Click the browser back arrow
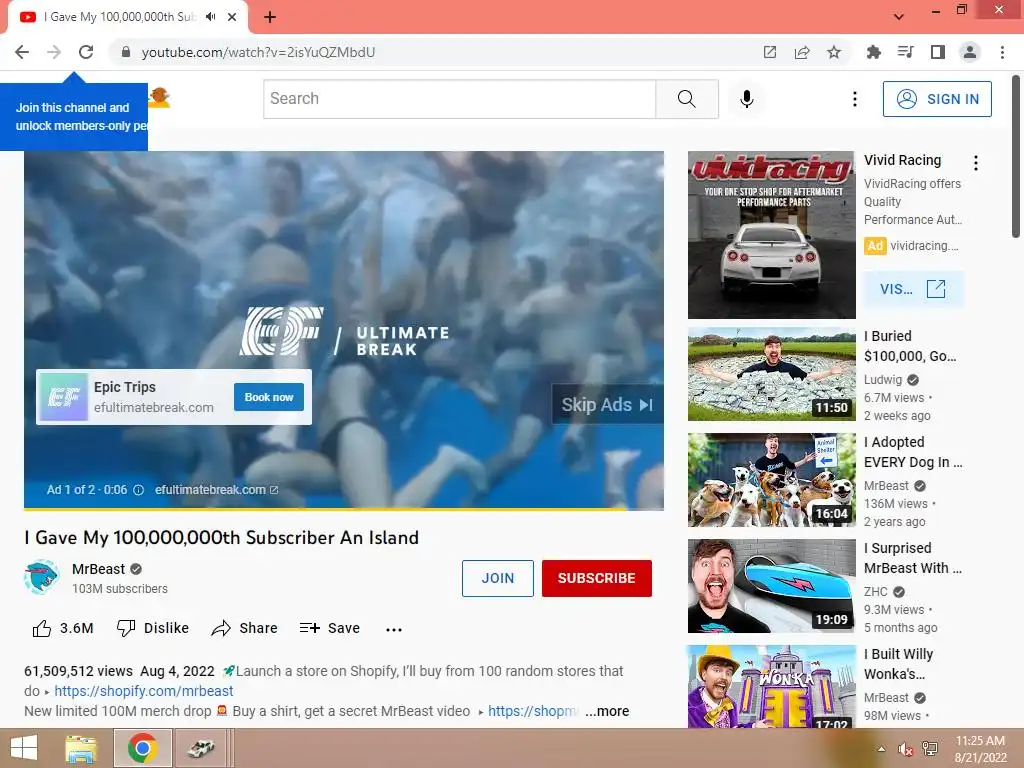The width and height of the screenshot is (1024, 768). pyautogui.click(x=22, y=52)
